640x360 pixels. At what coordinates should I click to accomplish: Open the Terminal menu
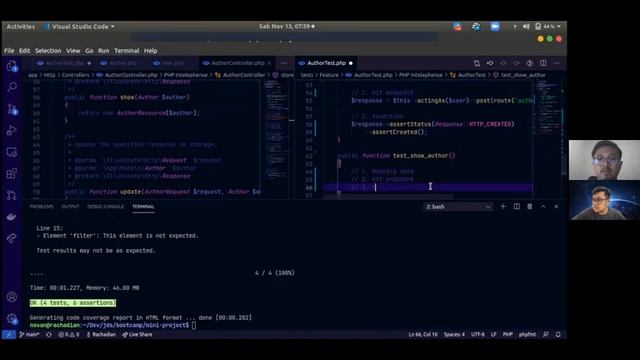[127, 51]
